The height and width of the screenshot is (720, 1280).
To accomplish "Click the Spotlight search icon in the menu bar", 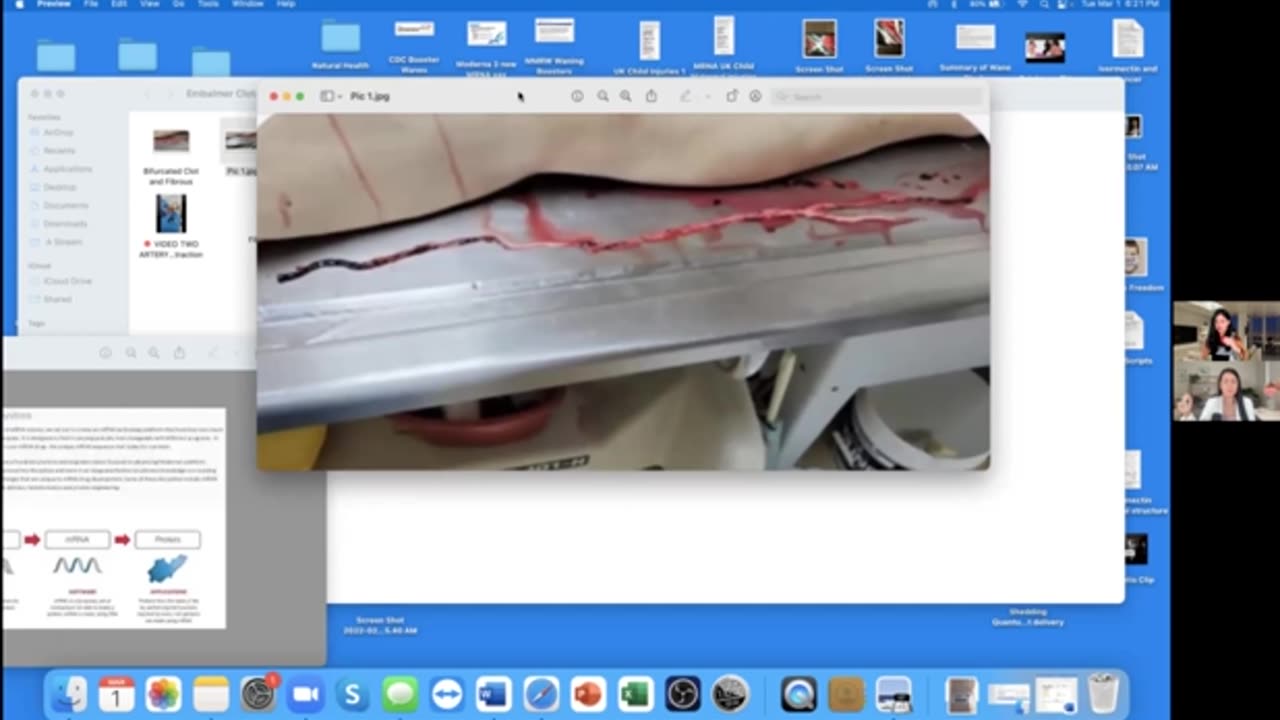I will click(1047, 4).
